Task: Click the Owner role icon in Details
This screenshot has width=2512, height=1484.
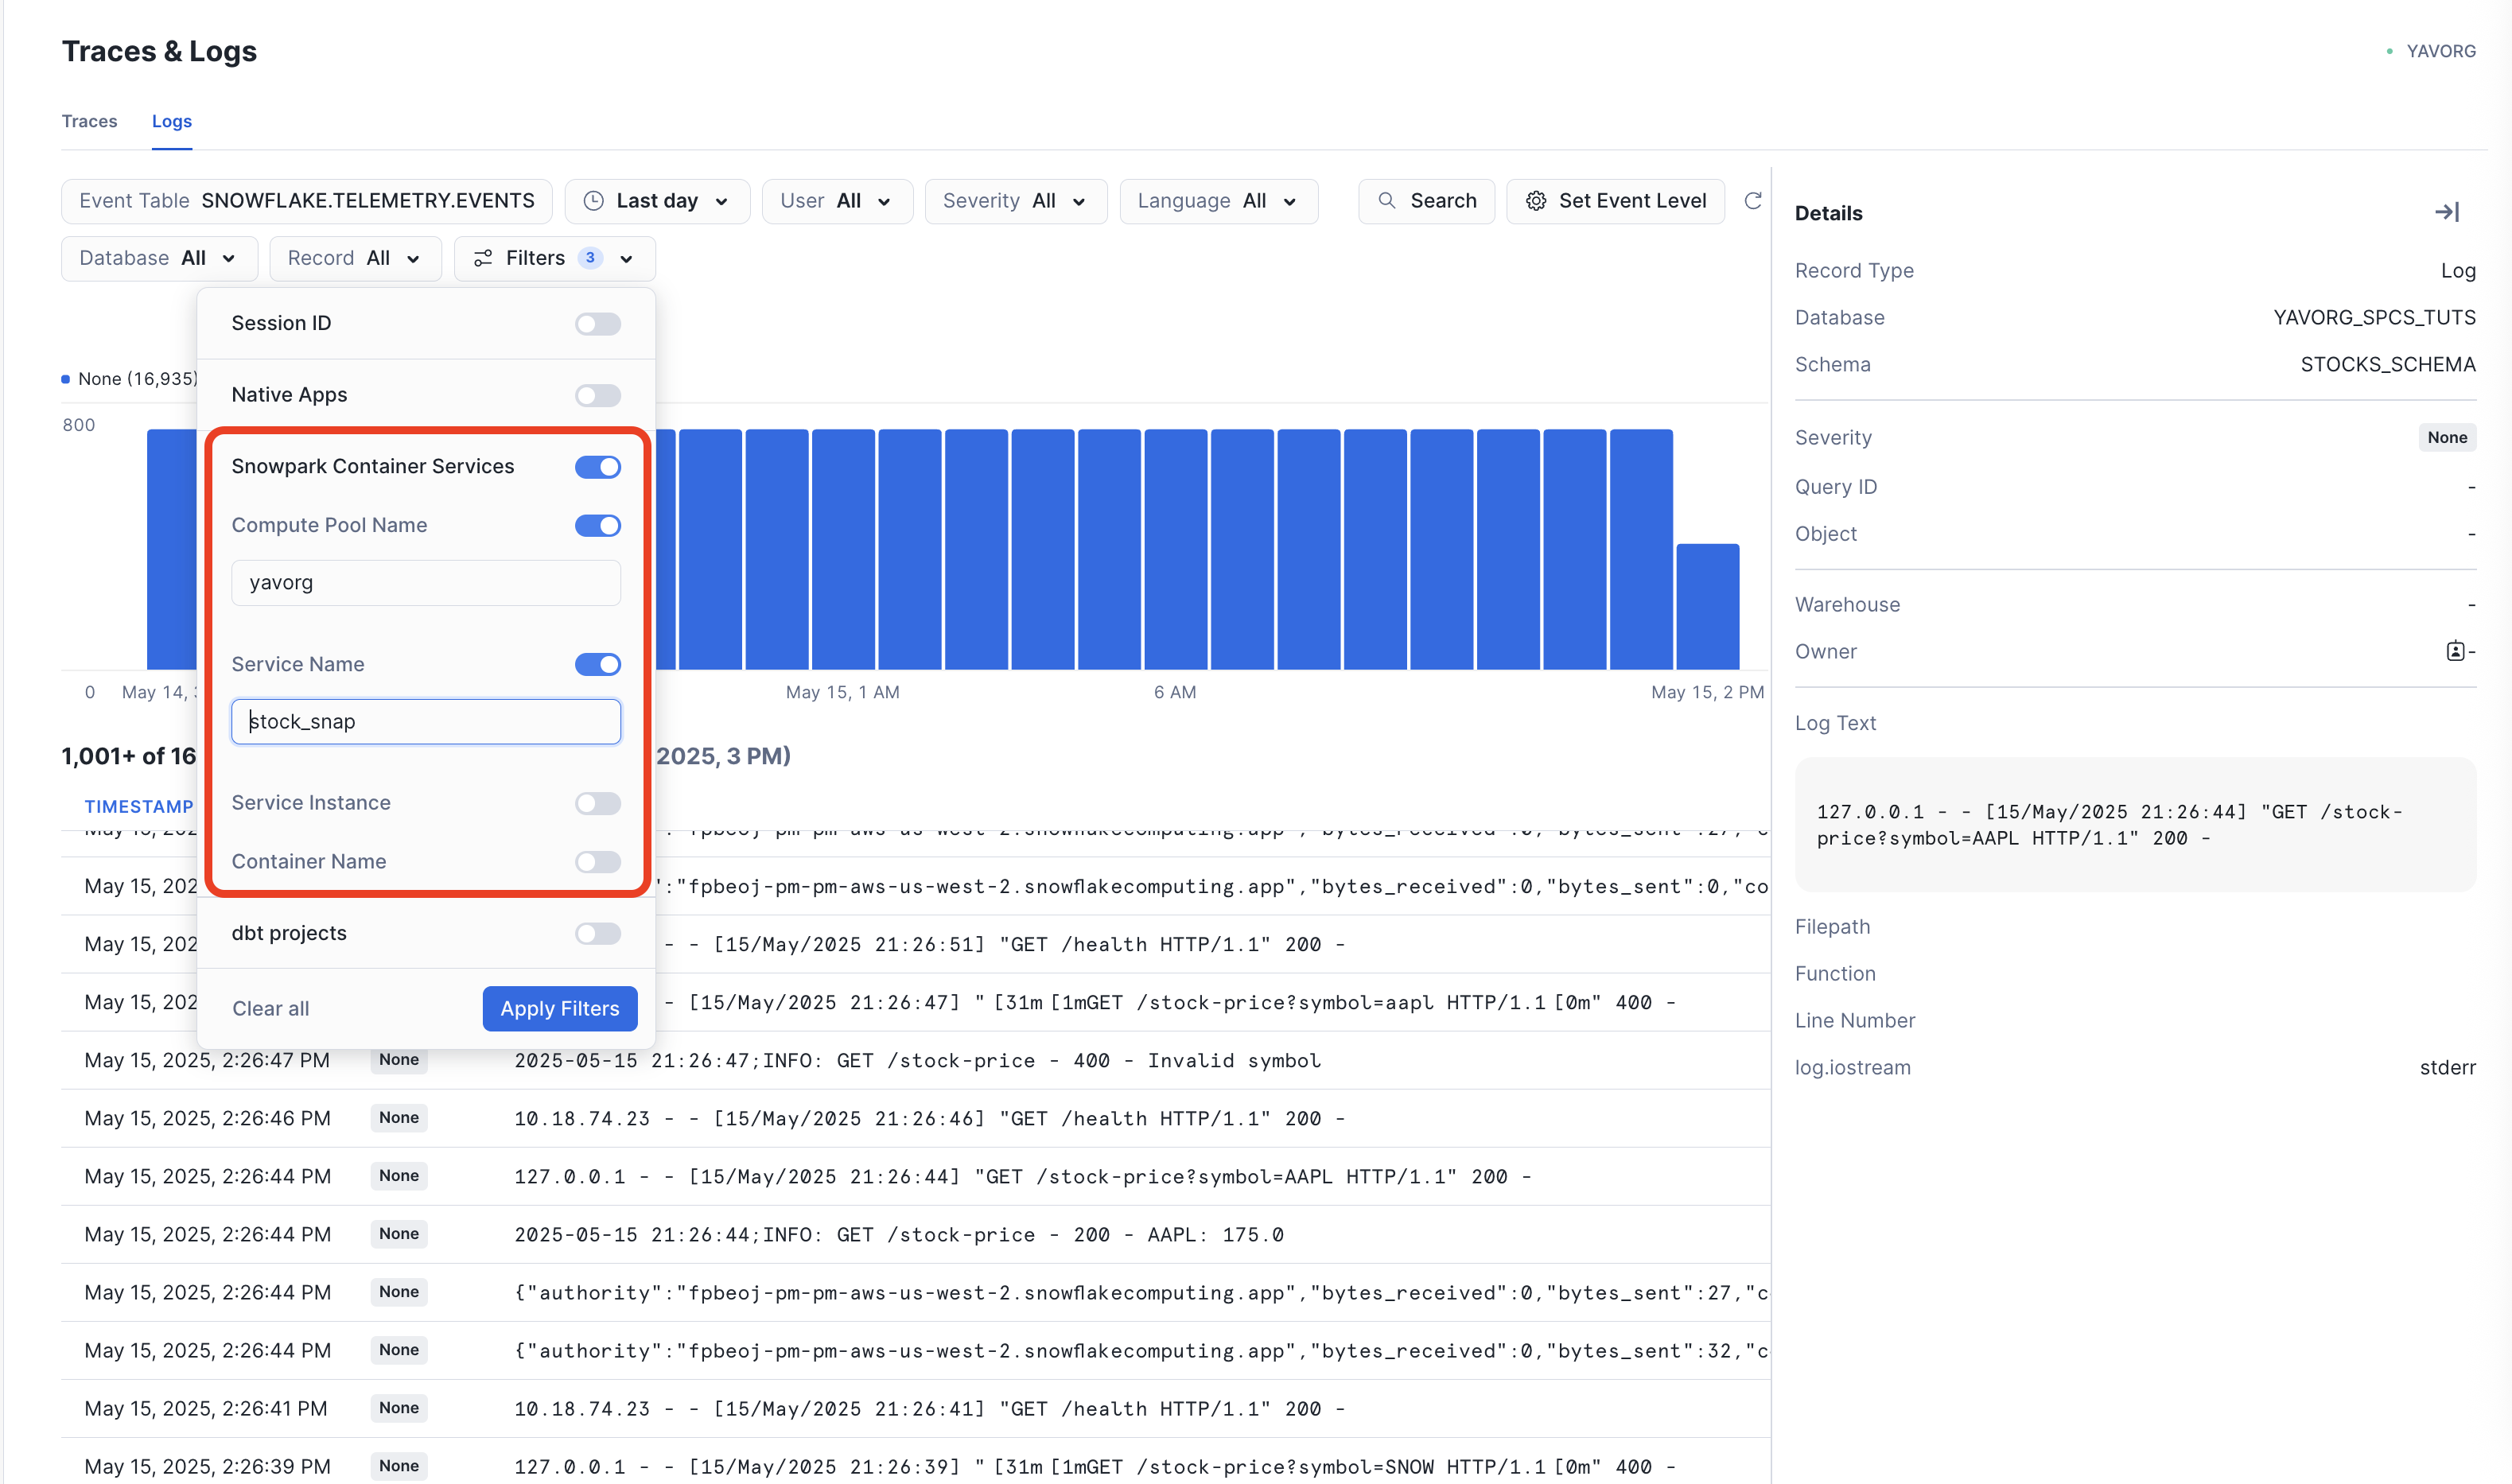Action: tap(2455, 651)
